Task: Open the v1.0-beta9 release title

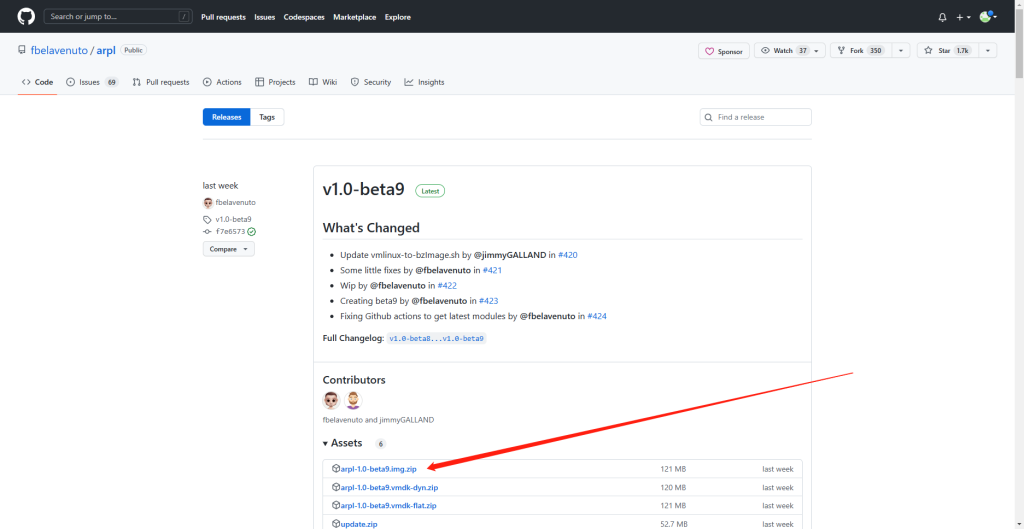Action: (x=364, y=189)
